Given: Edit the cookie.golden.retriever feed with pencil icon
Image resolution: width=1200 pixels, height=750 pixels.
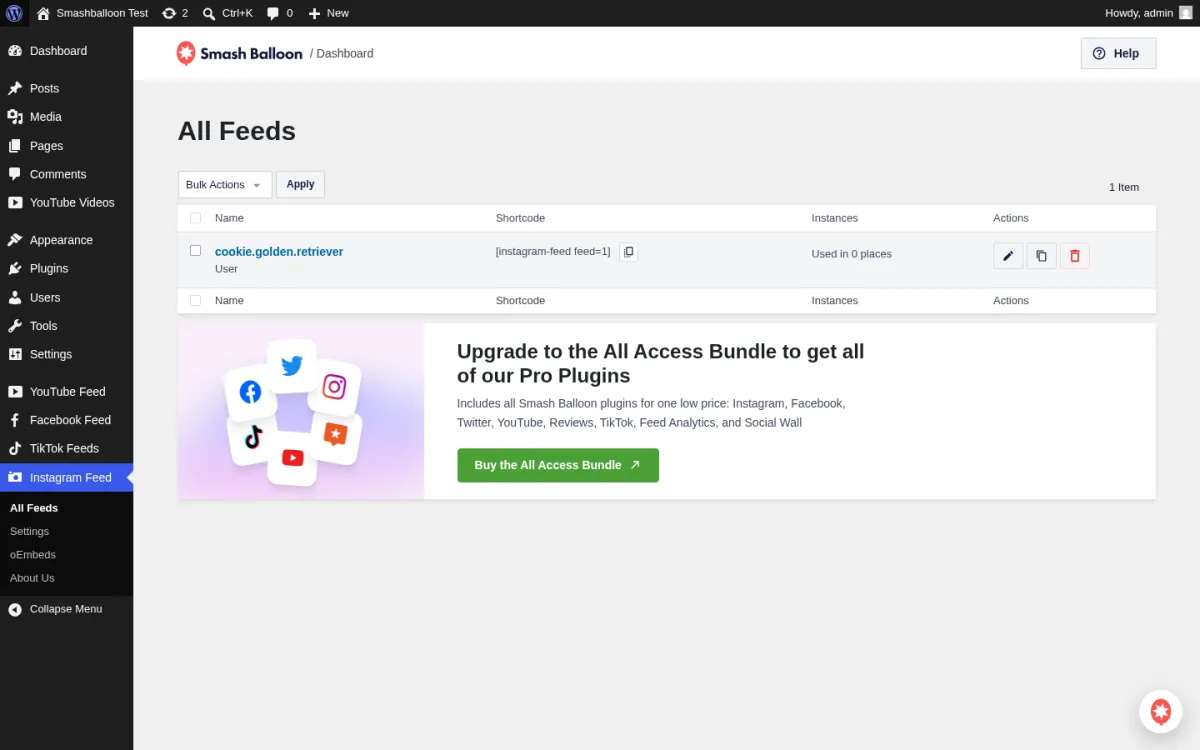Looking at the screenshot, I should click(1008, 256).
